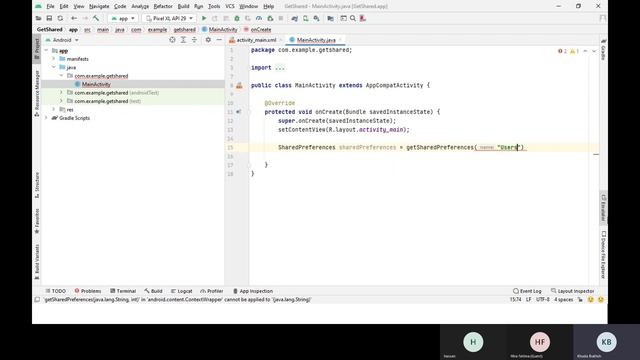Open the File menu
This screenshot has height=360, width=640.
point(50,7)
